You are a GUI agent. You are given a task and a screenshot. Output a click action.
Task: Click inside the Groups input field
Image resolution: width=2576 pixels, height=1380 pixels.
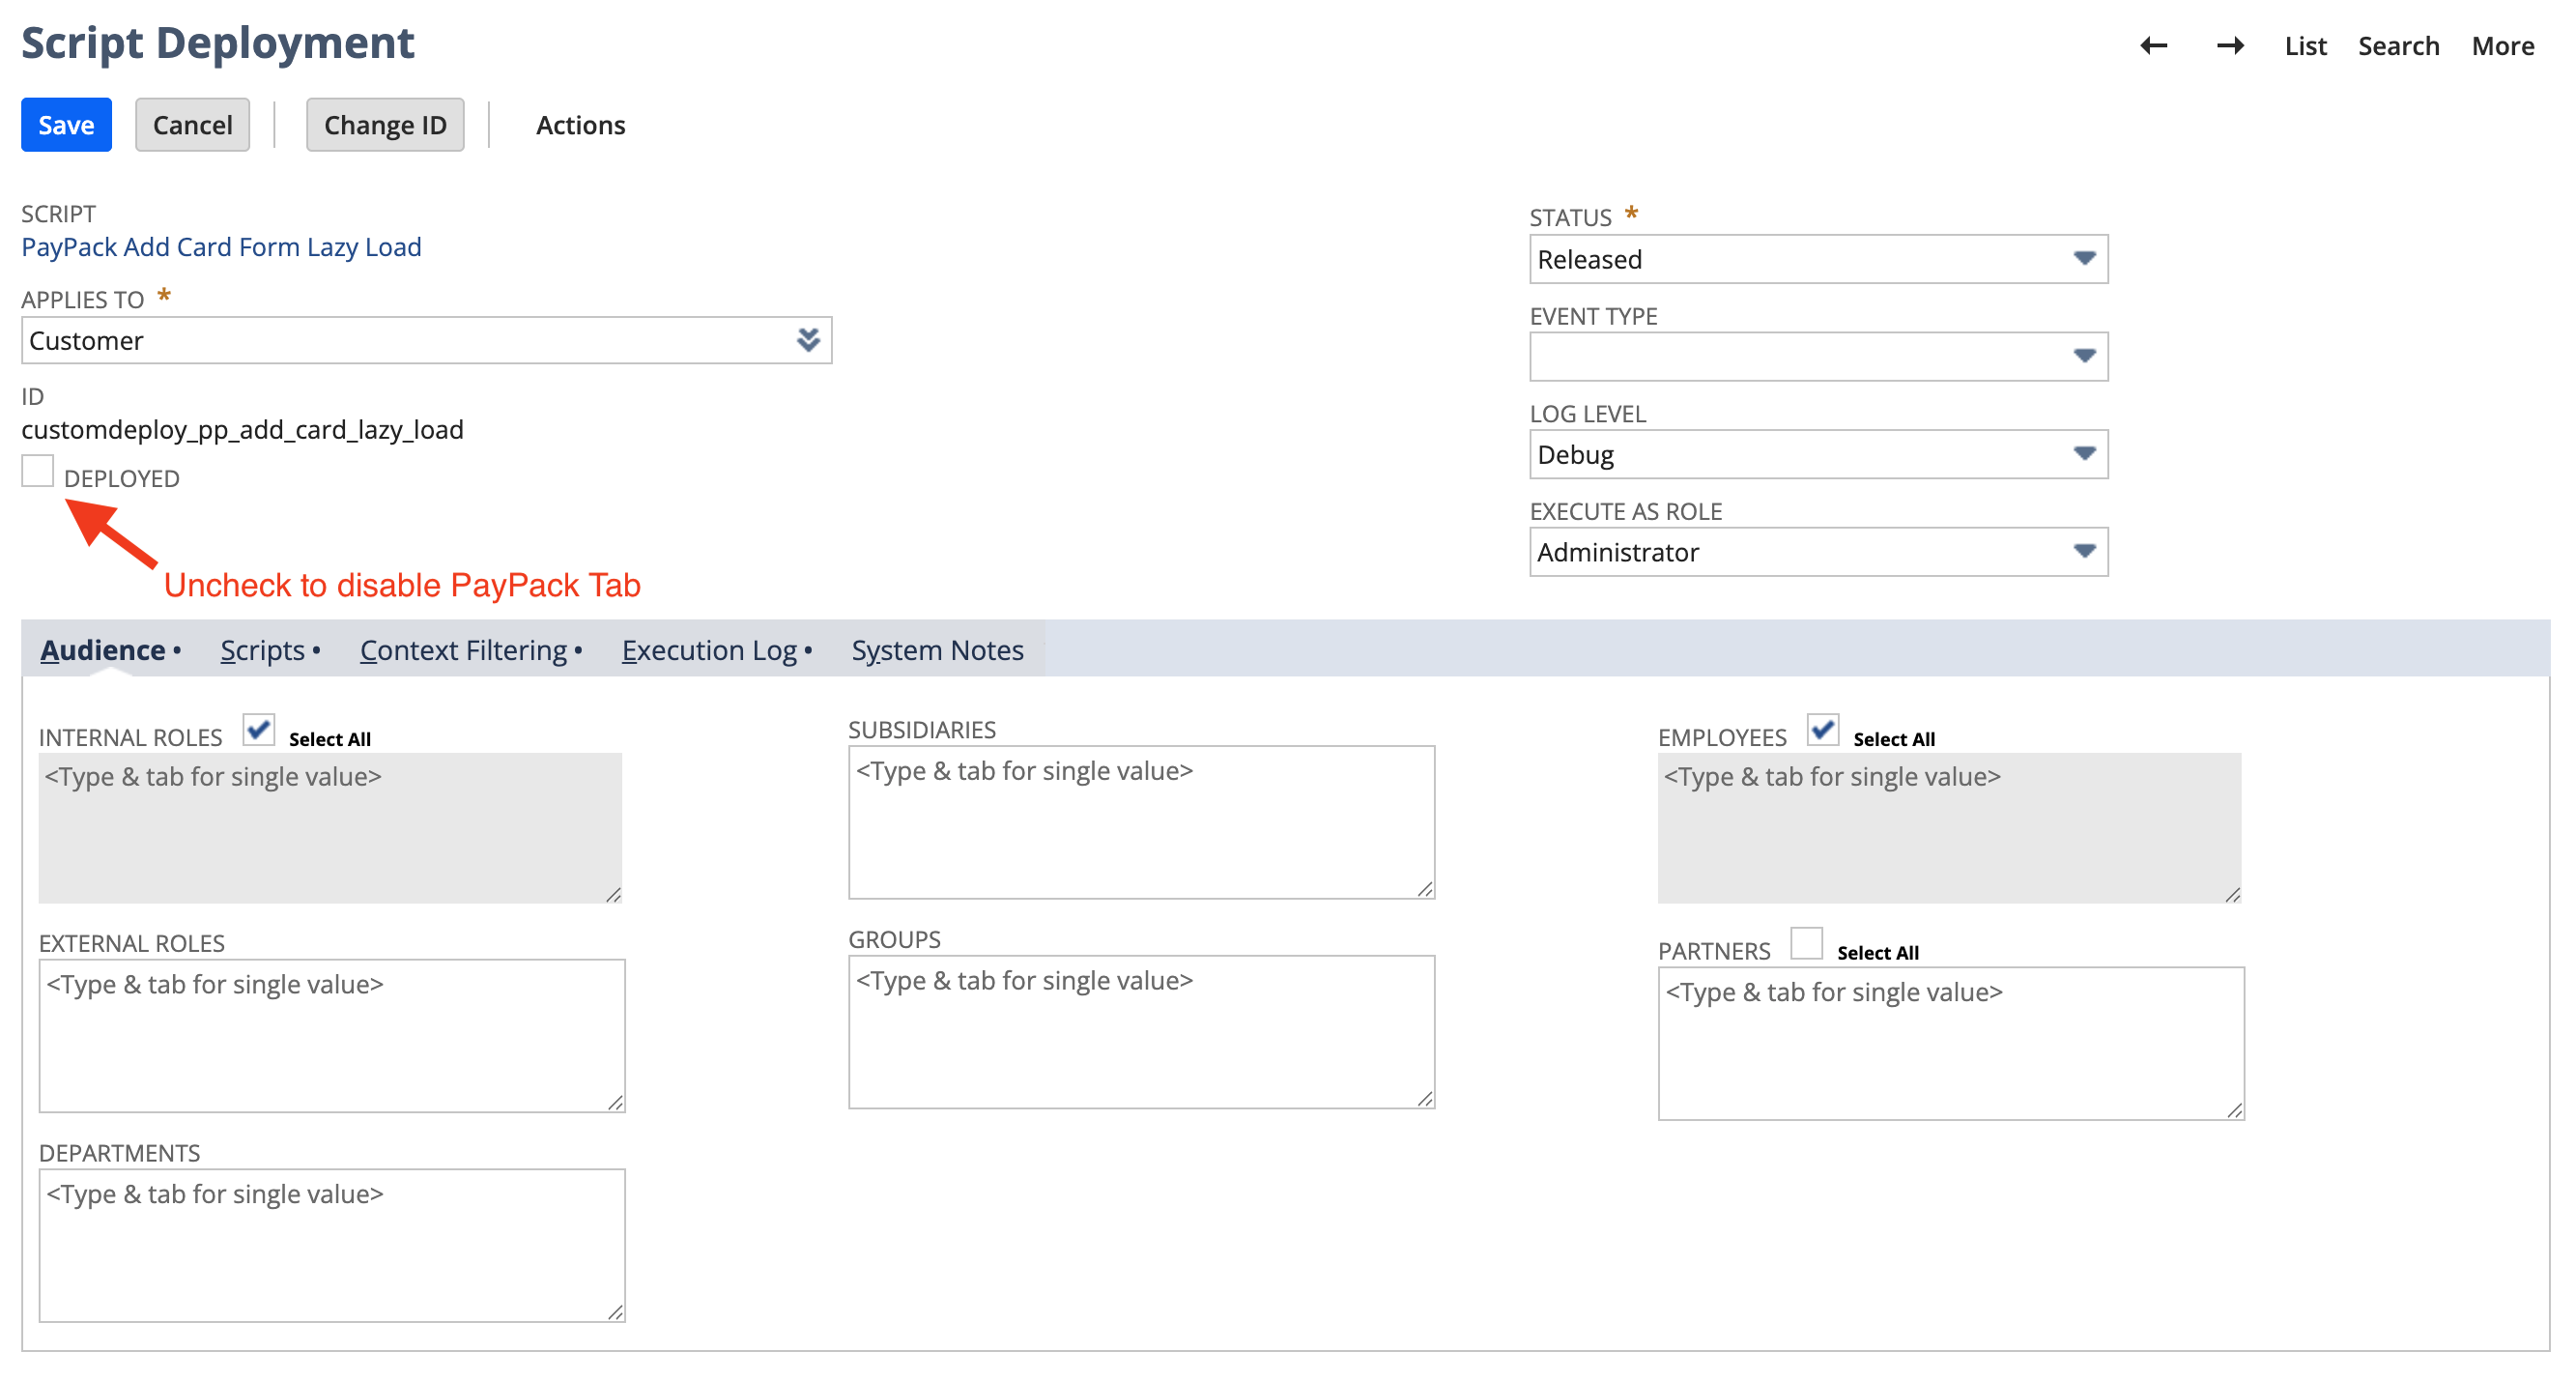pos(1140,1030)
